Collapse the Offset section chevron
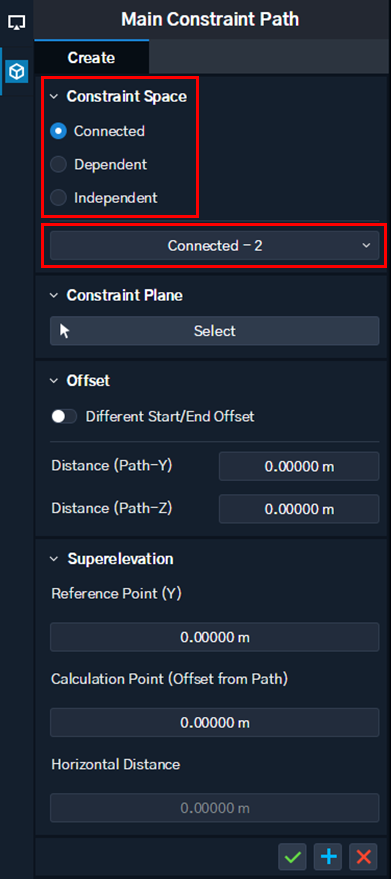 (x=54, y=381)
